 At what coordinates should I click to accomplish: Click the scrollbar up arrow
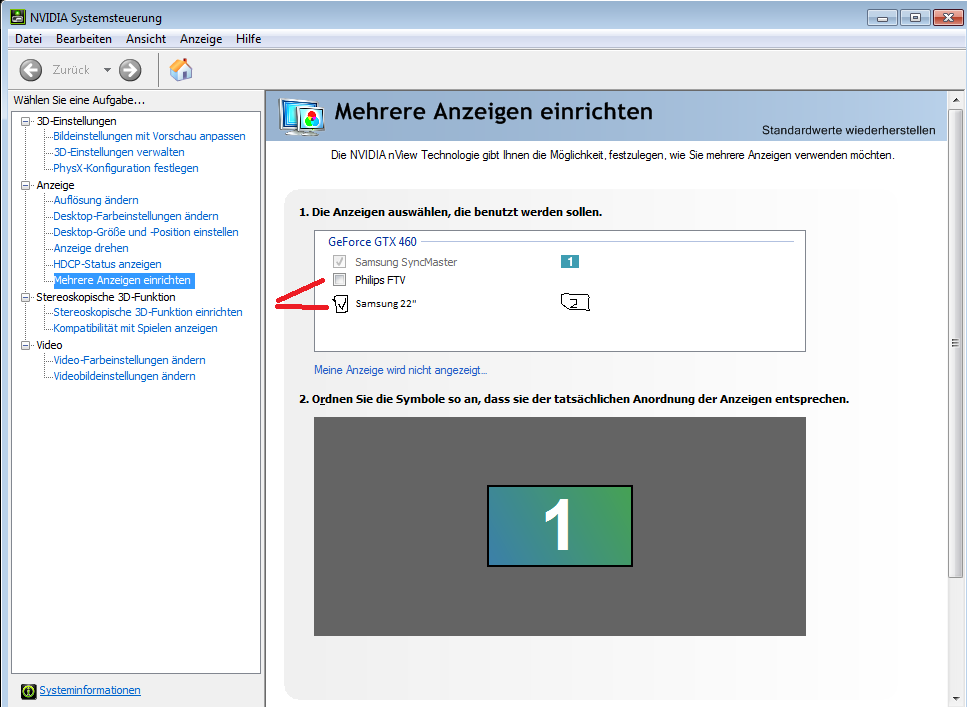point(955,99)
